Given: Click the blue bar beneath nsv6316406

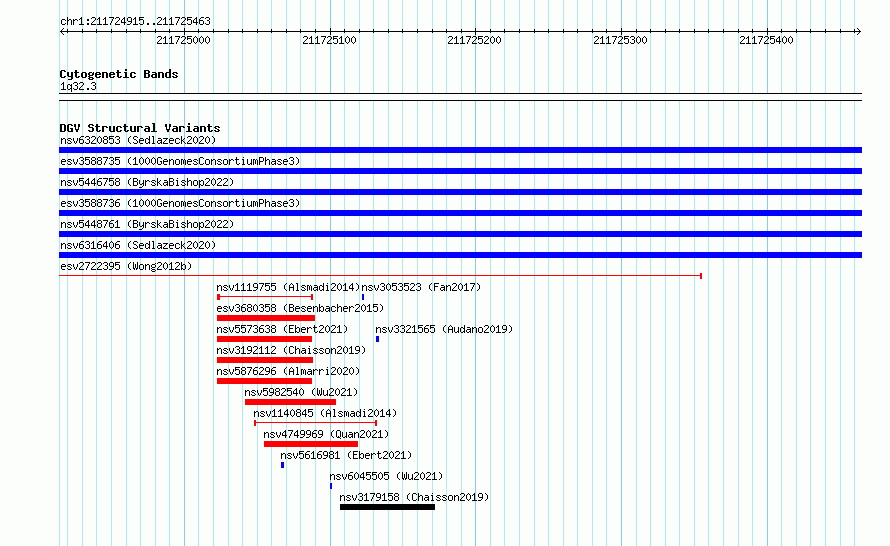Looking at the screenshot, I should click(x=460, y=255).
